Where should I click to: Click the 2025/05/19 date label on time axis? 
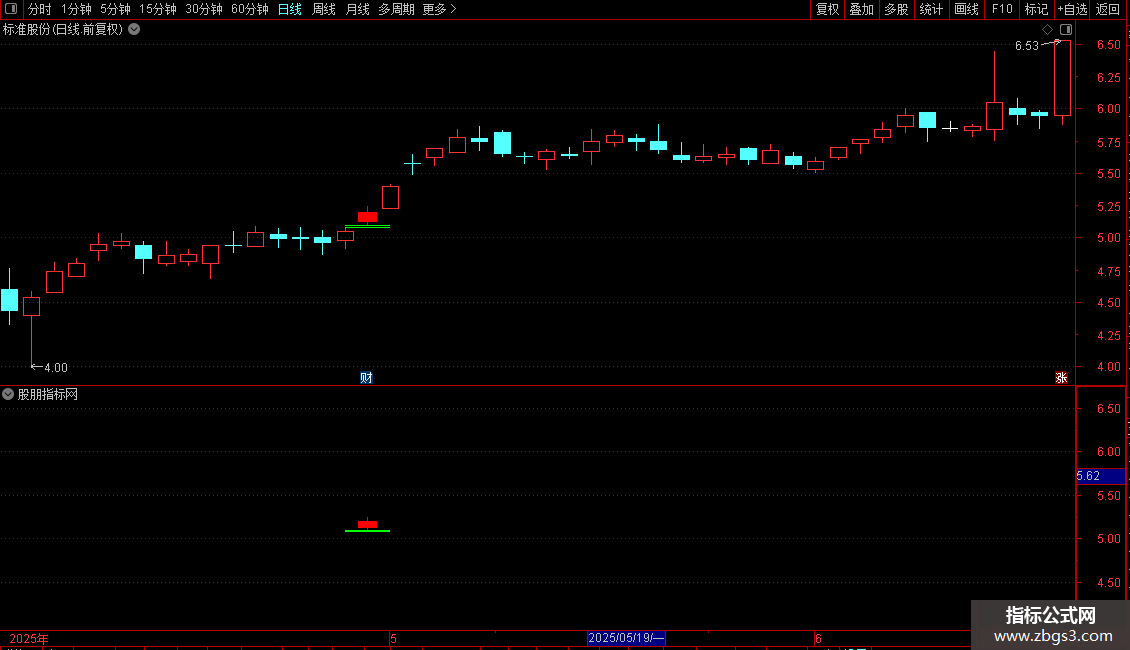click(x=626, y=638)
